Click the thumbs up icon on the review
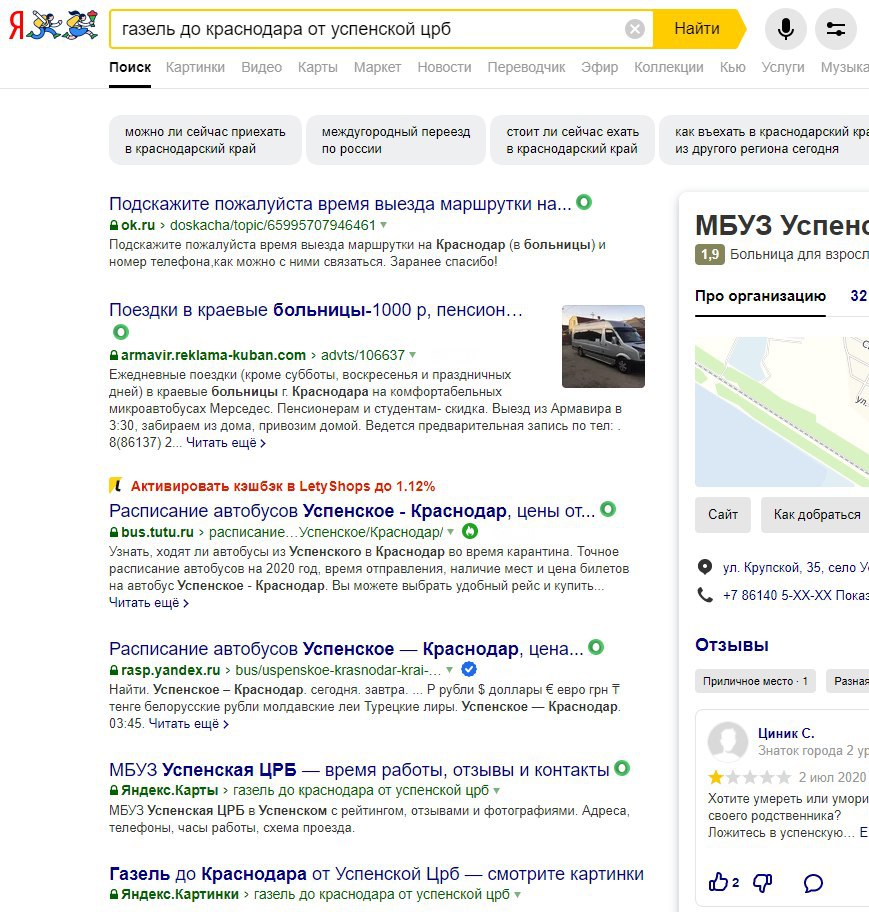The image size is (869, 912). [718, 882]
